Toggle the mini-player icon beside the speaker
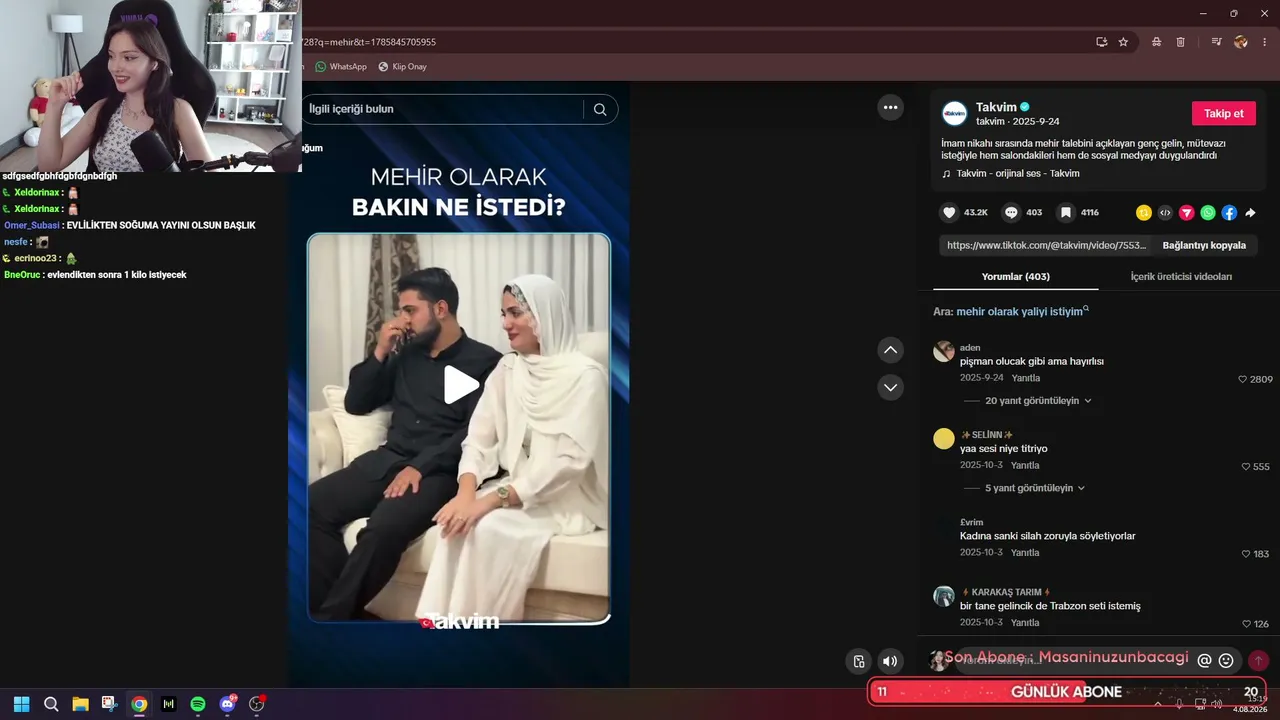The image size is (1280, 720). point(859,661)
